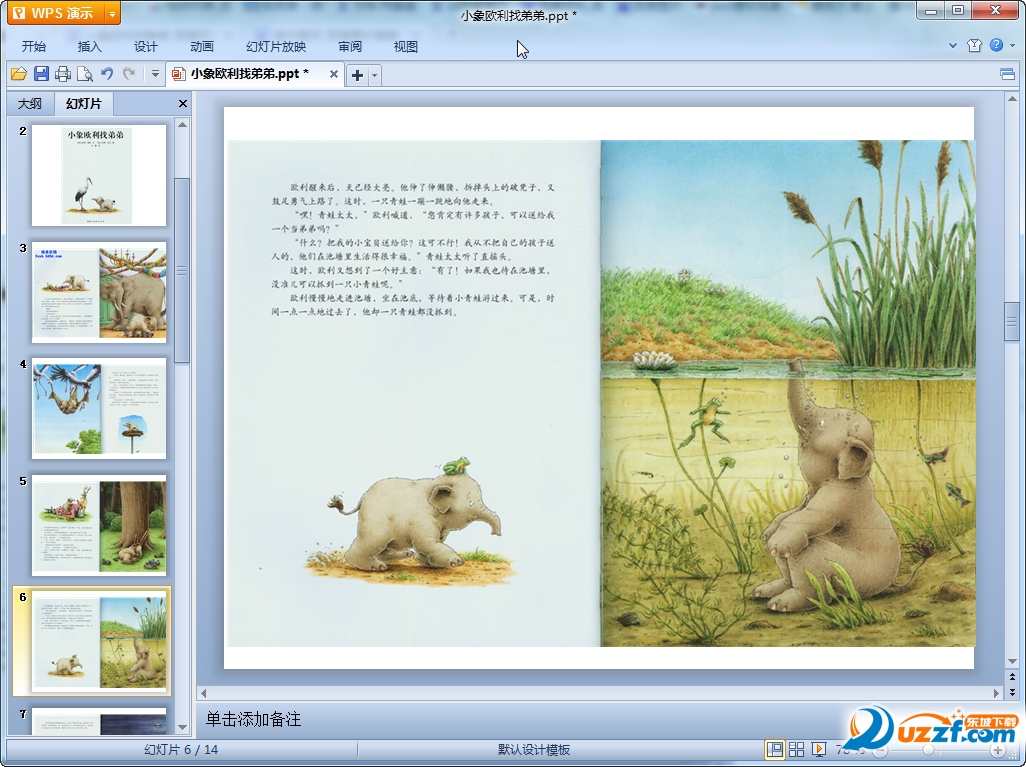
Task: Click the zoom slider handle
Action: click(x=929, y=750)
